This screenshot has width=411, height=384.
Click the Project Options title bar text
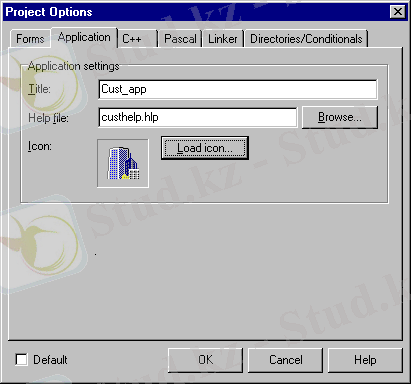click(x=49, y=12)
